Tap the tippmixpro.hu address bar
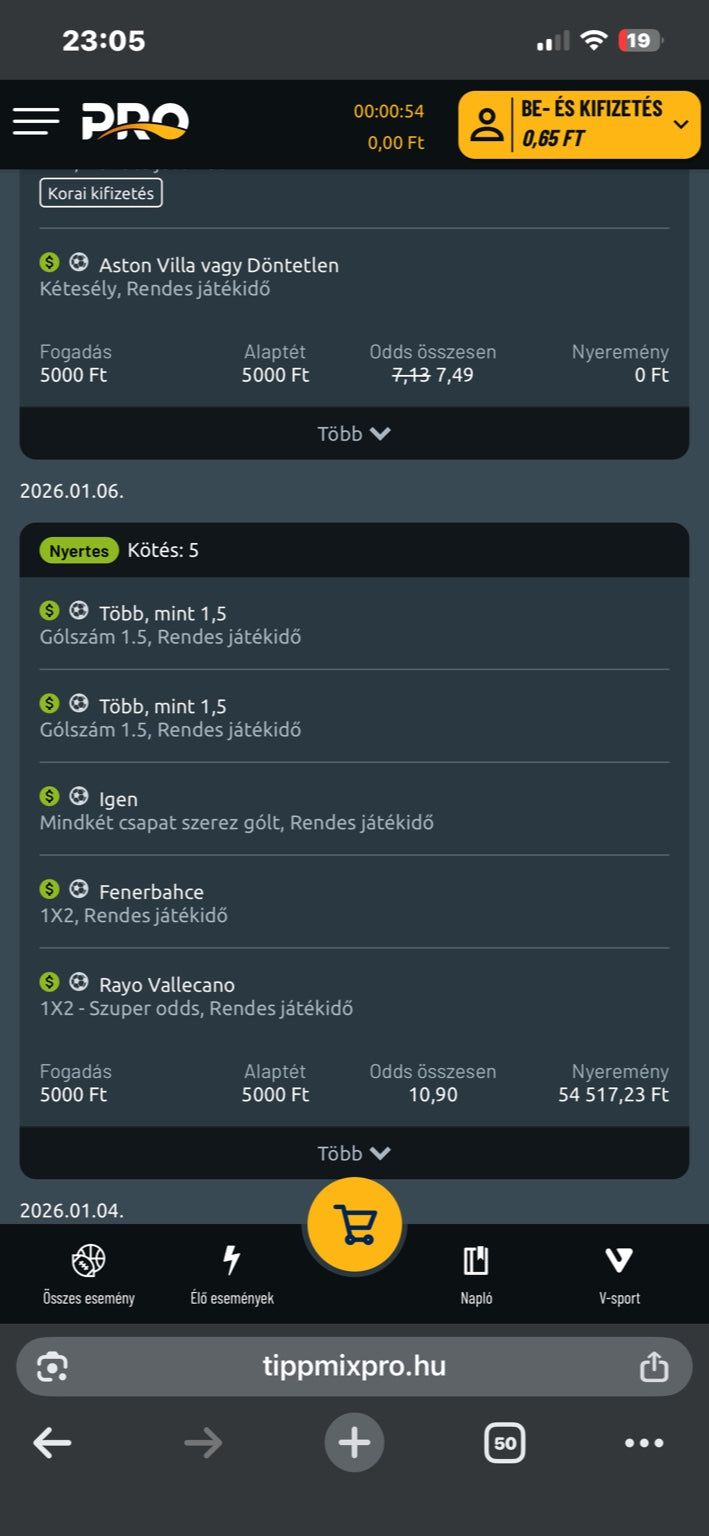The image size is (709, 1536). (x=354, y=1366)
